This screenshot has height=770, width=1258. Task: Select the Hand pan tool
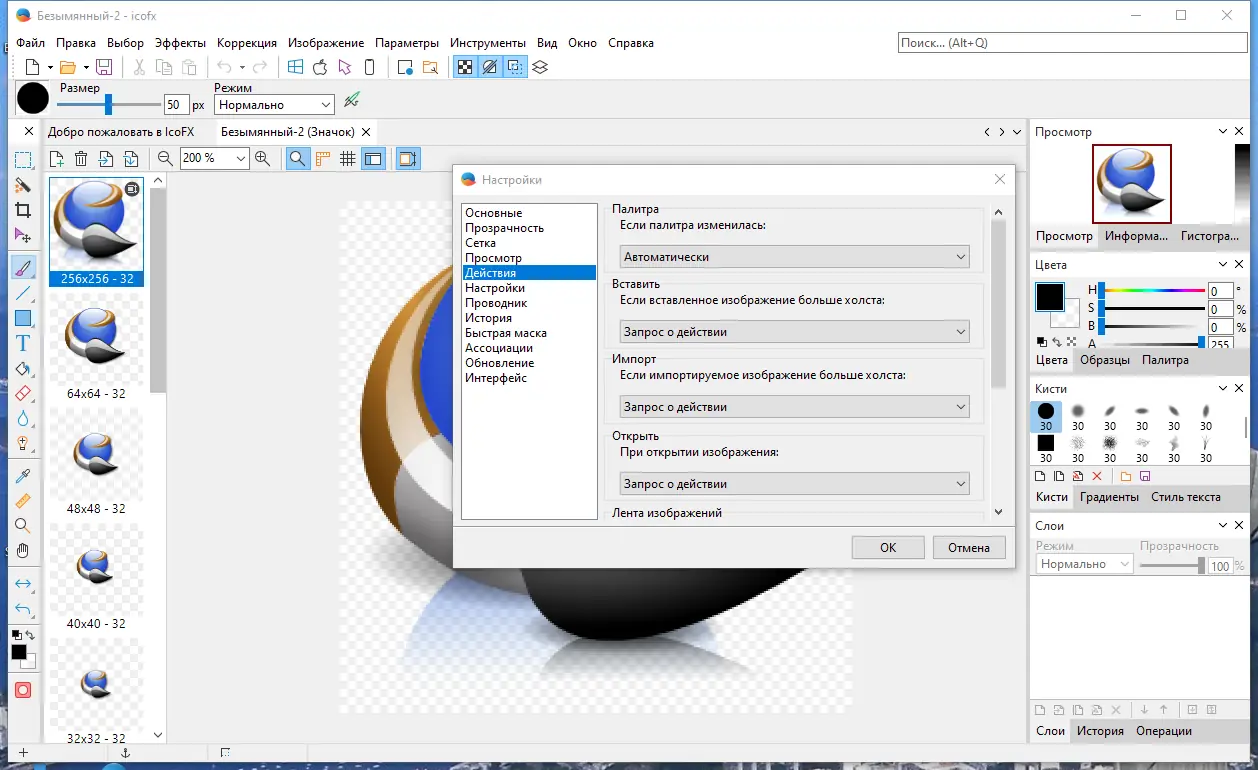coord(23,551)
